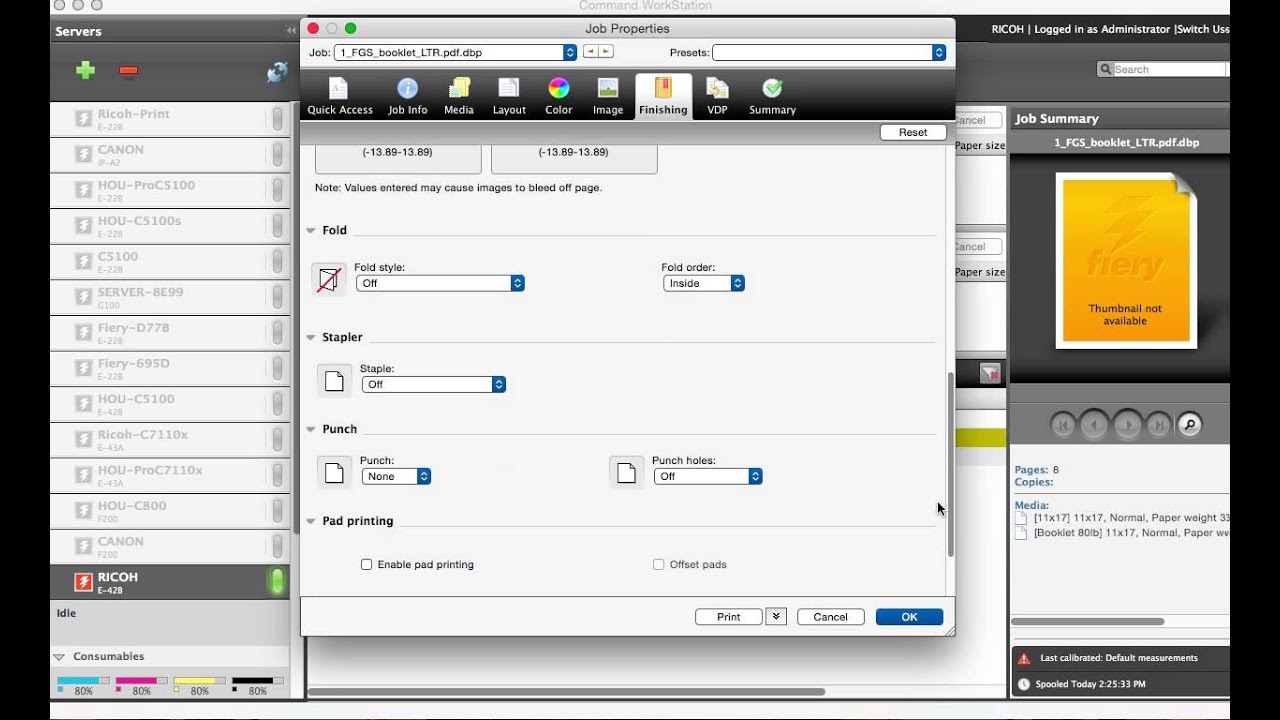Click the blue OK button

click(909, 617)
